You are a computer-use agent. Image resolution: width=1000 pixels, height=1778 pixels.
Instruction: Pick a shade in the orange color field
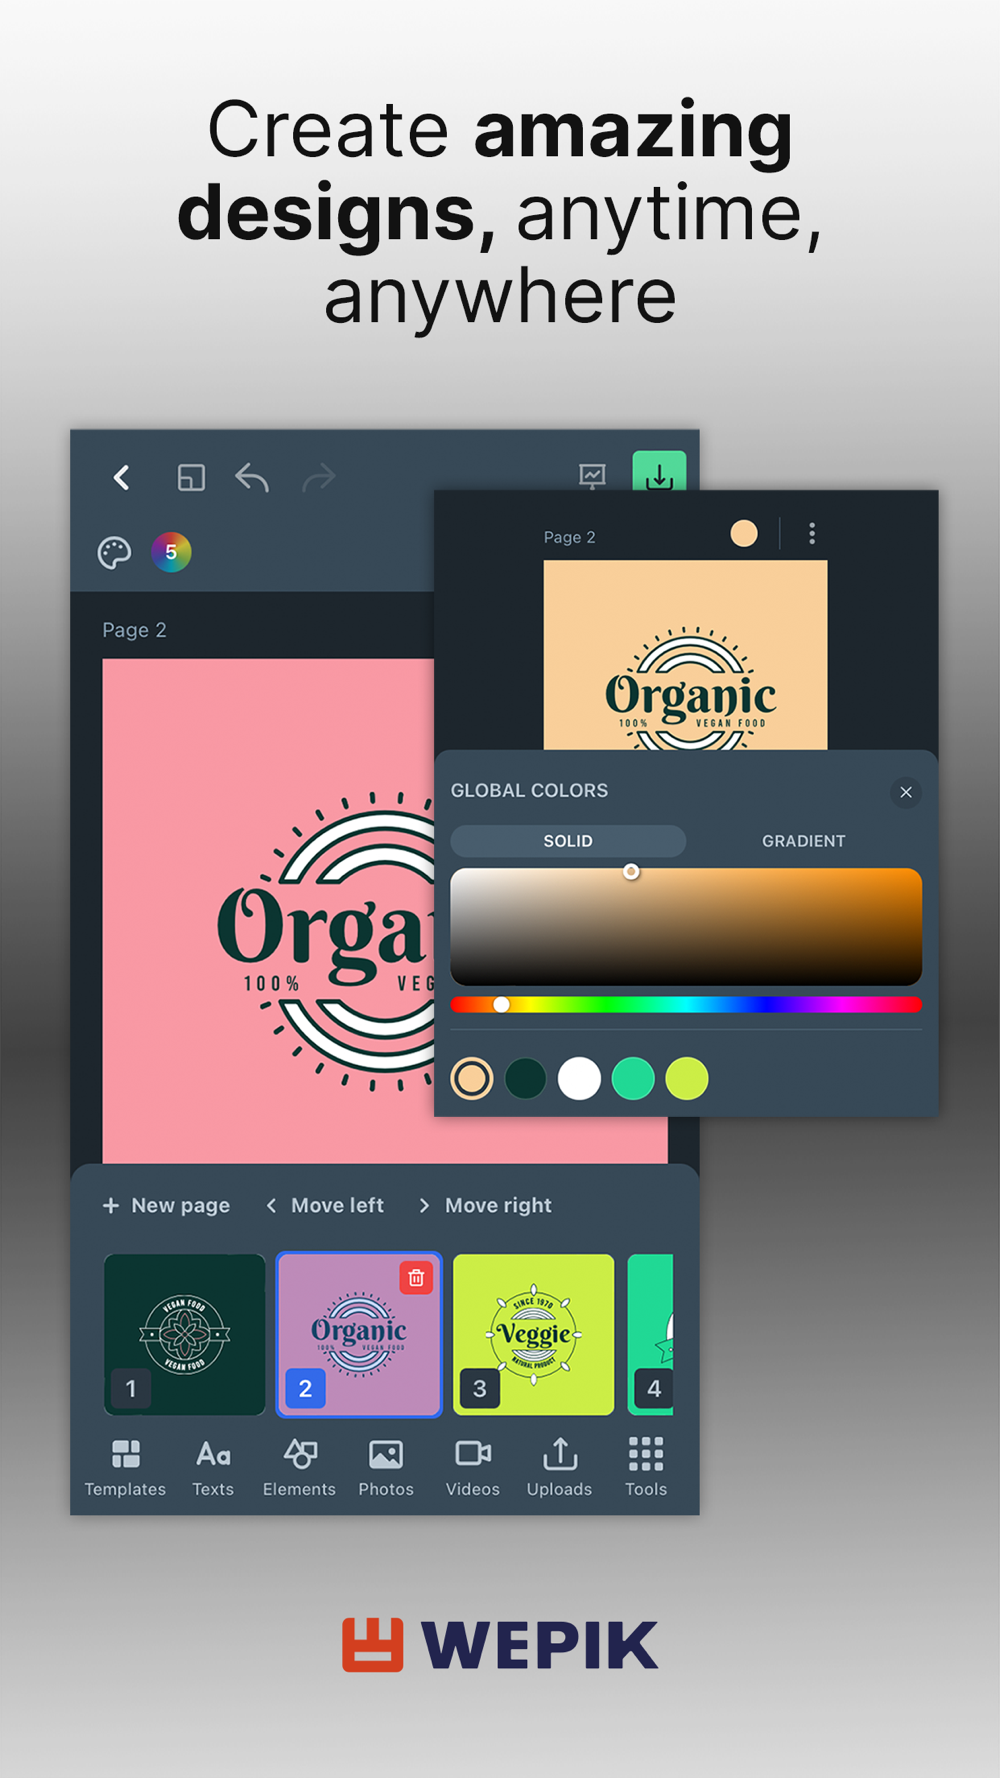(x=686, y=927)
